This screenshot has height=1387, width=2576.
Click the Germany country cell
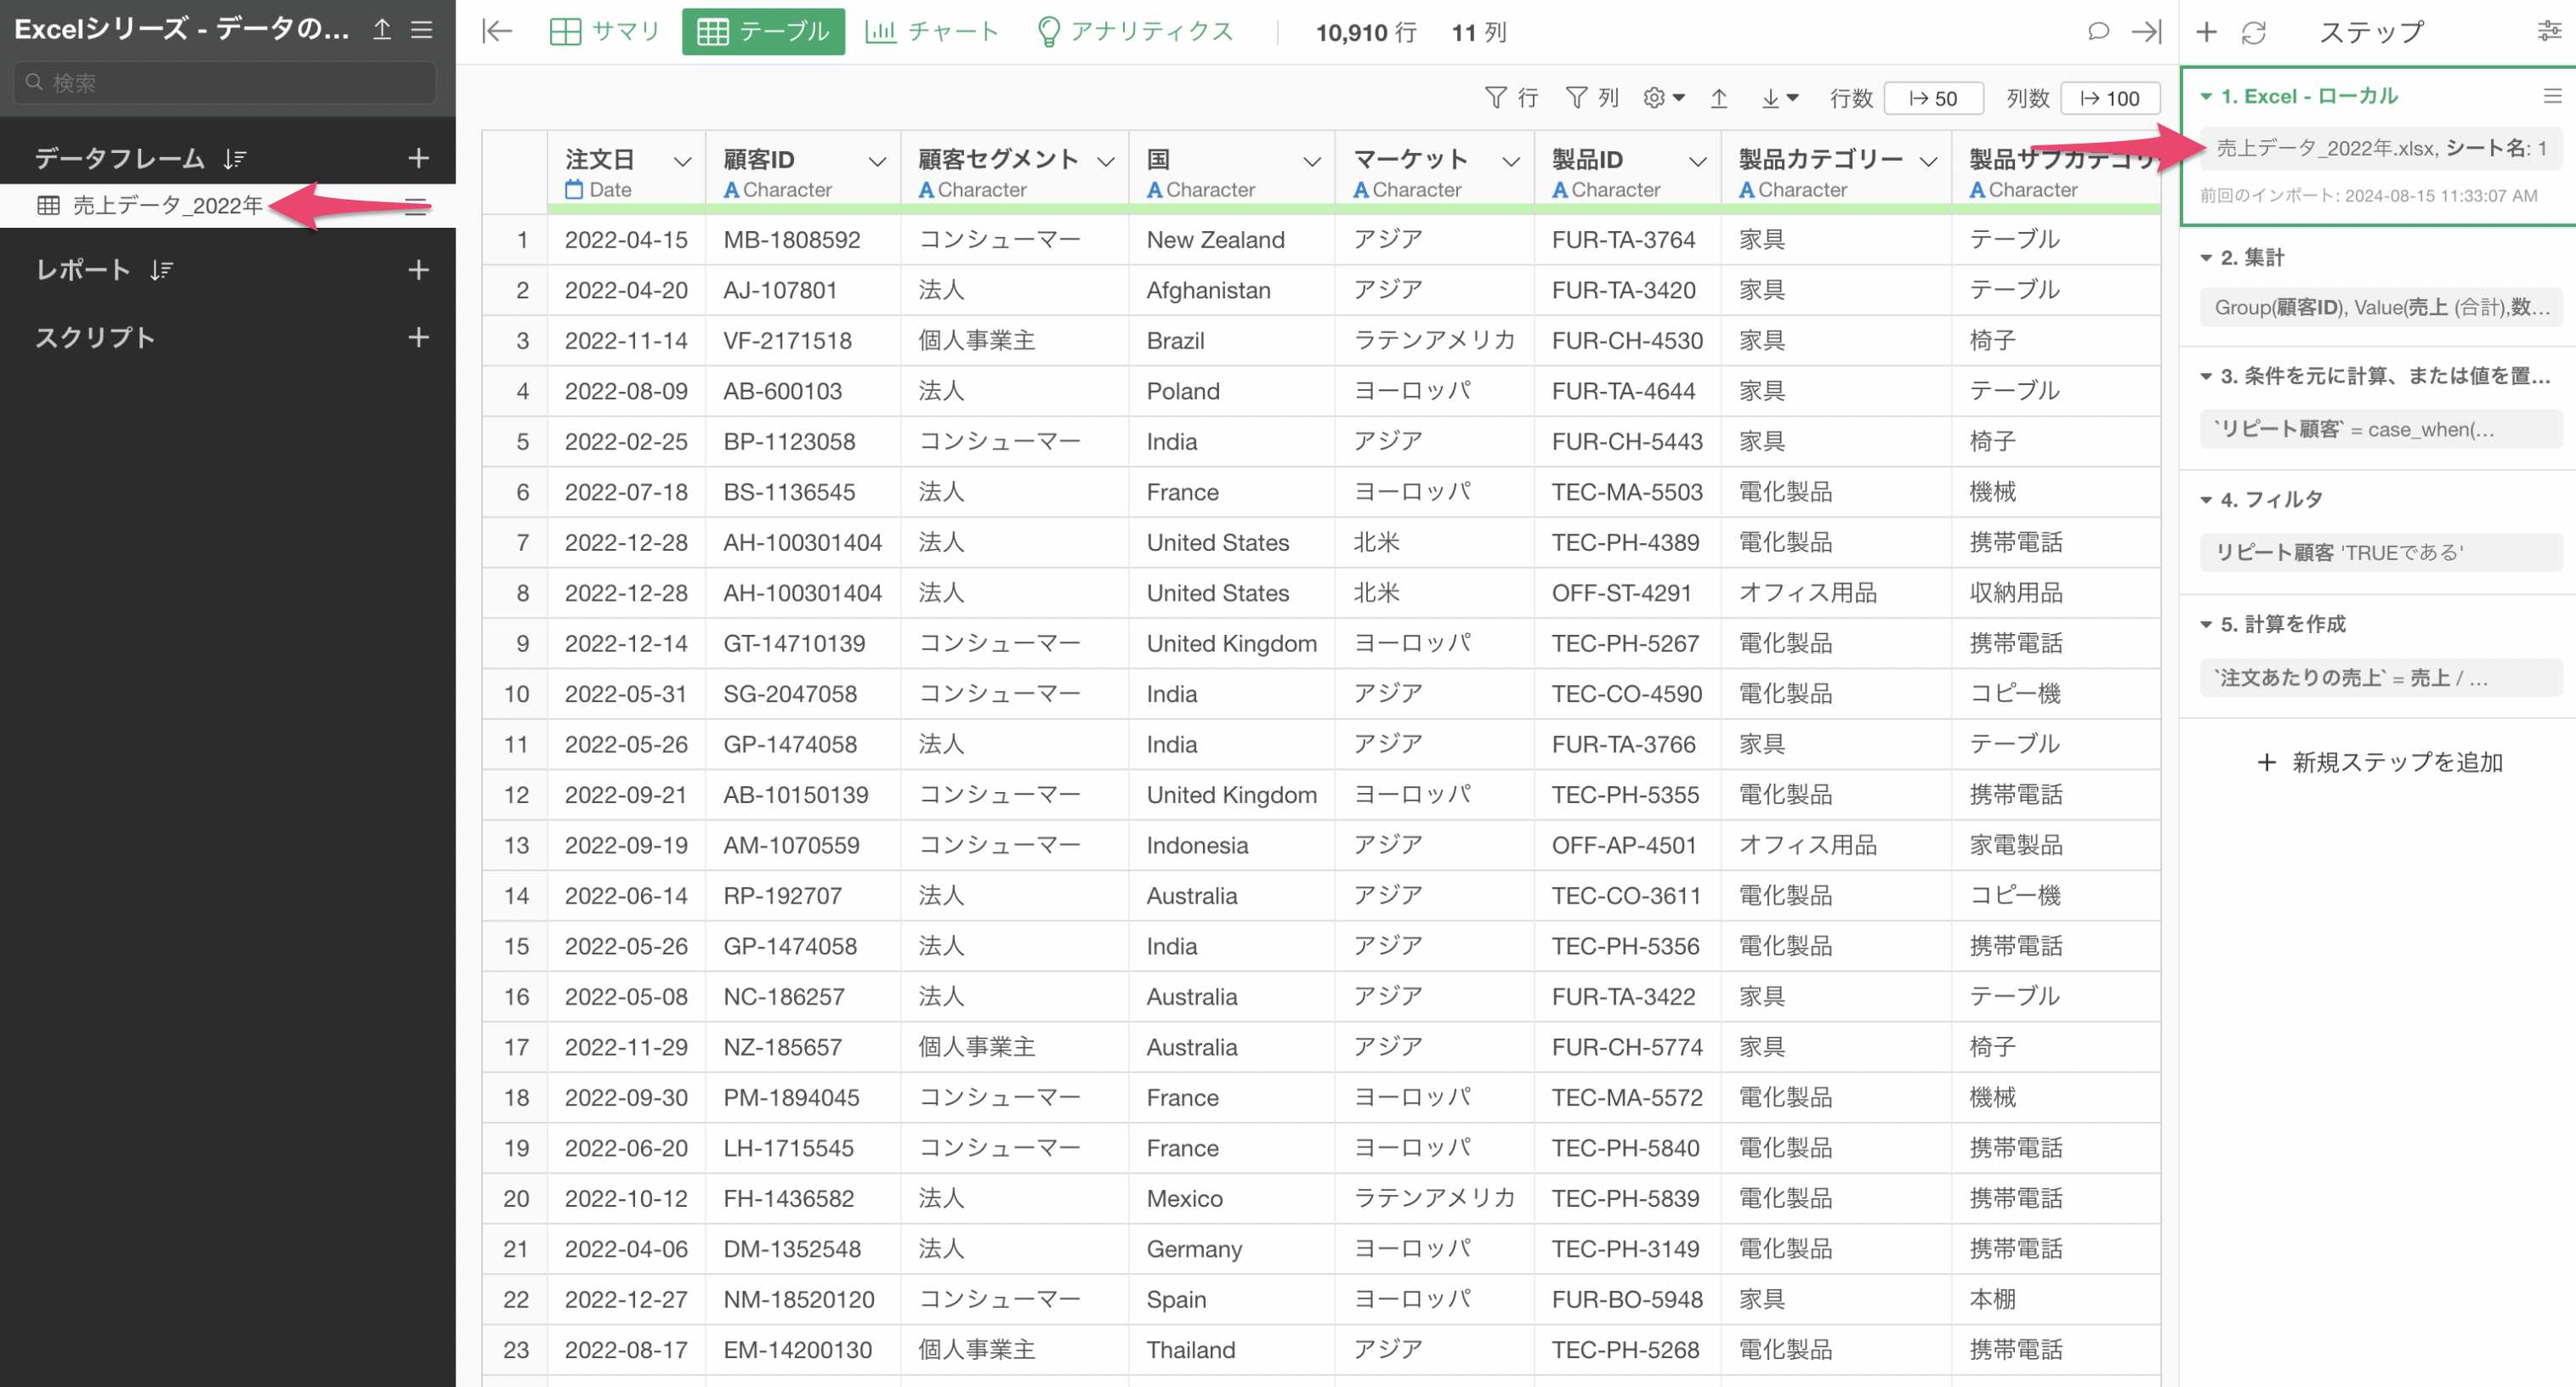tap(1232, 1249)
